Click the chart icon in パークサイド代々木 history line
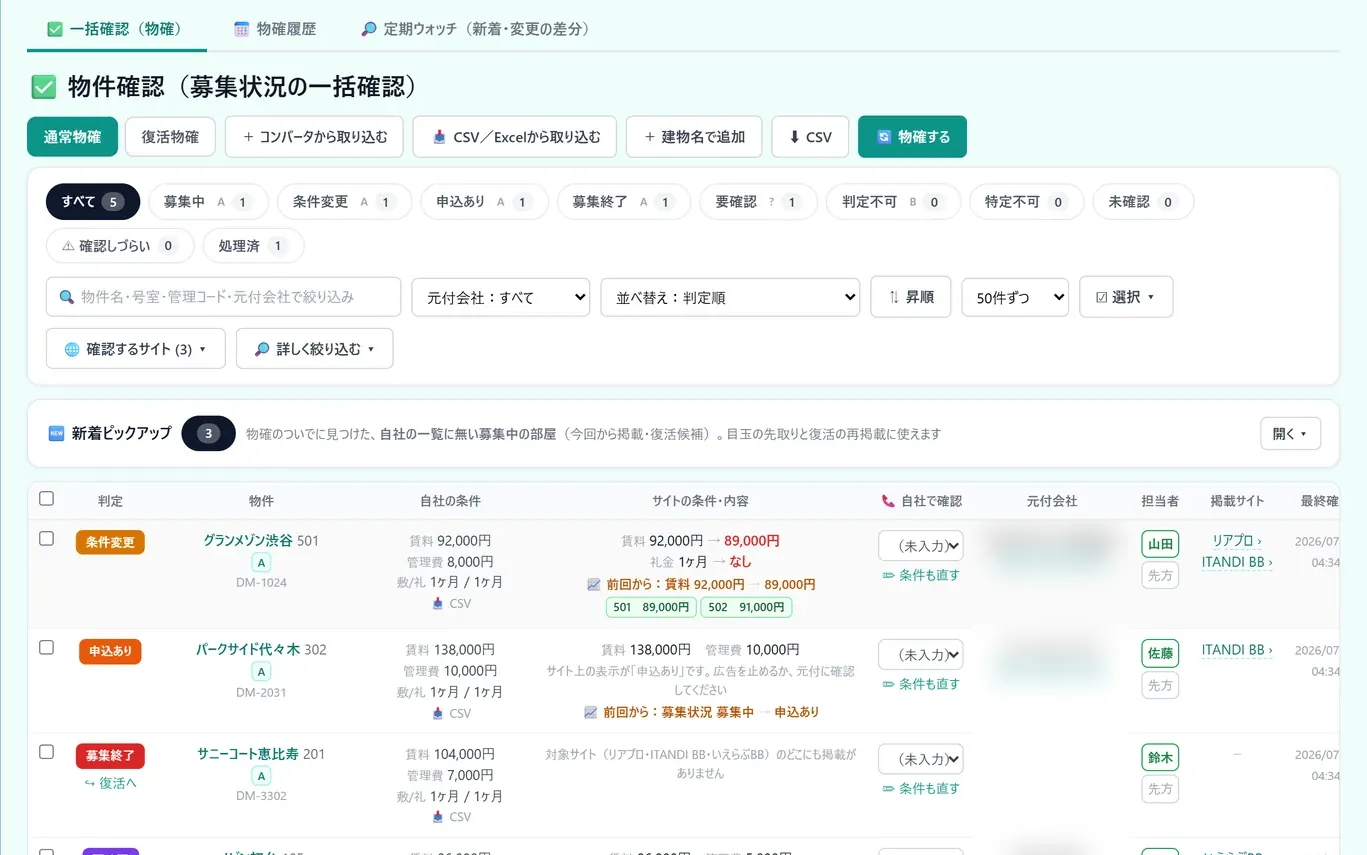The width and height of the screenshot is (1367, 855). [590, 712]
